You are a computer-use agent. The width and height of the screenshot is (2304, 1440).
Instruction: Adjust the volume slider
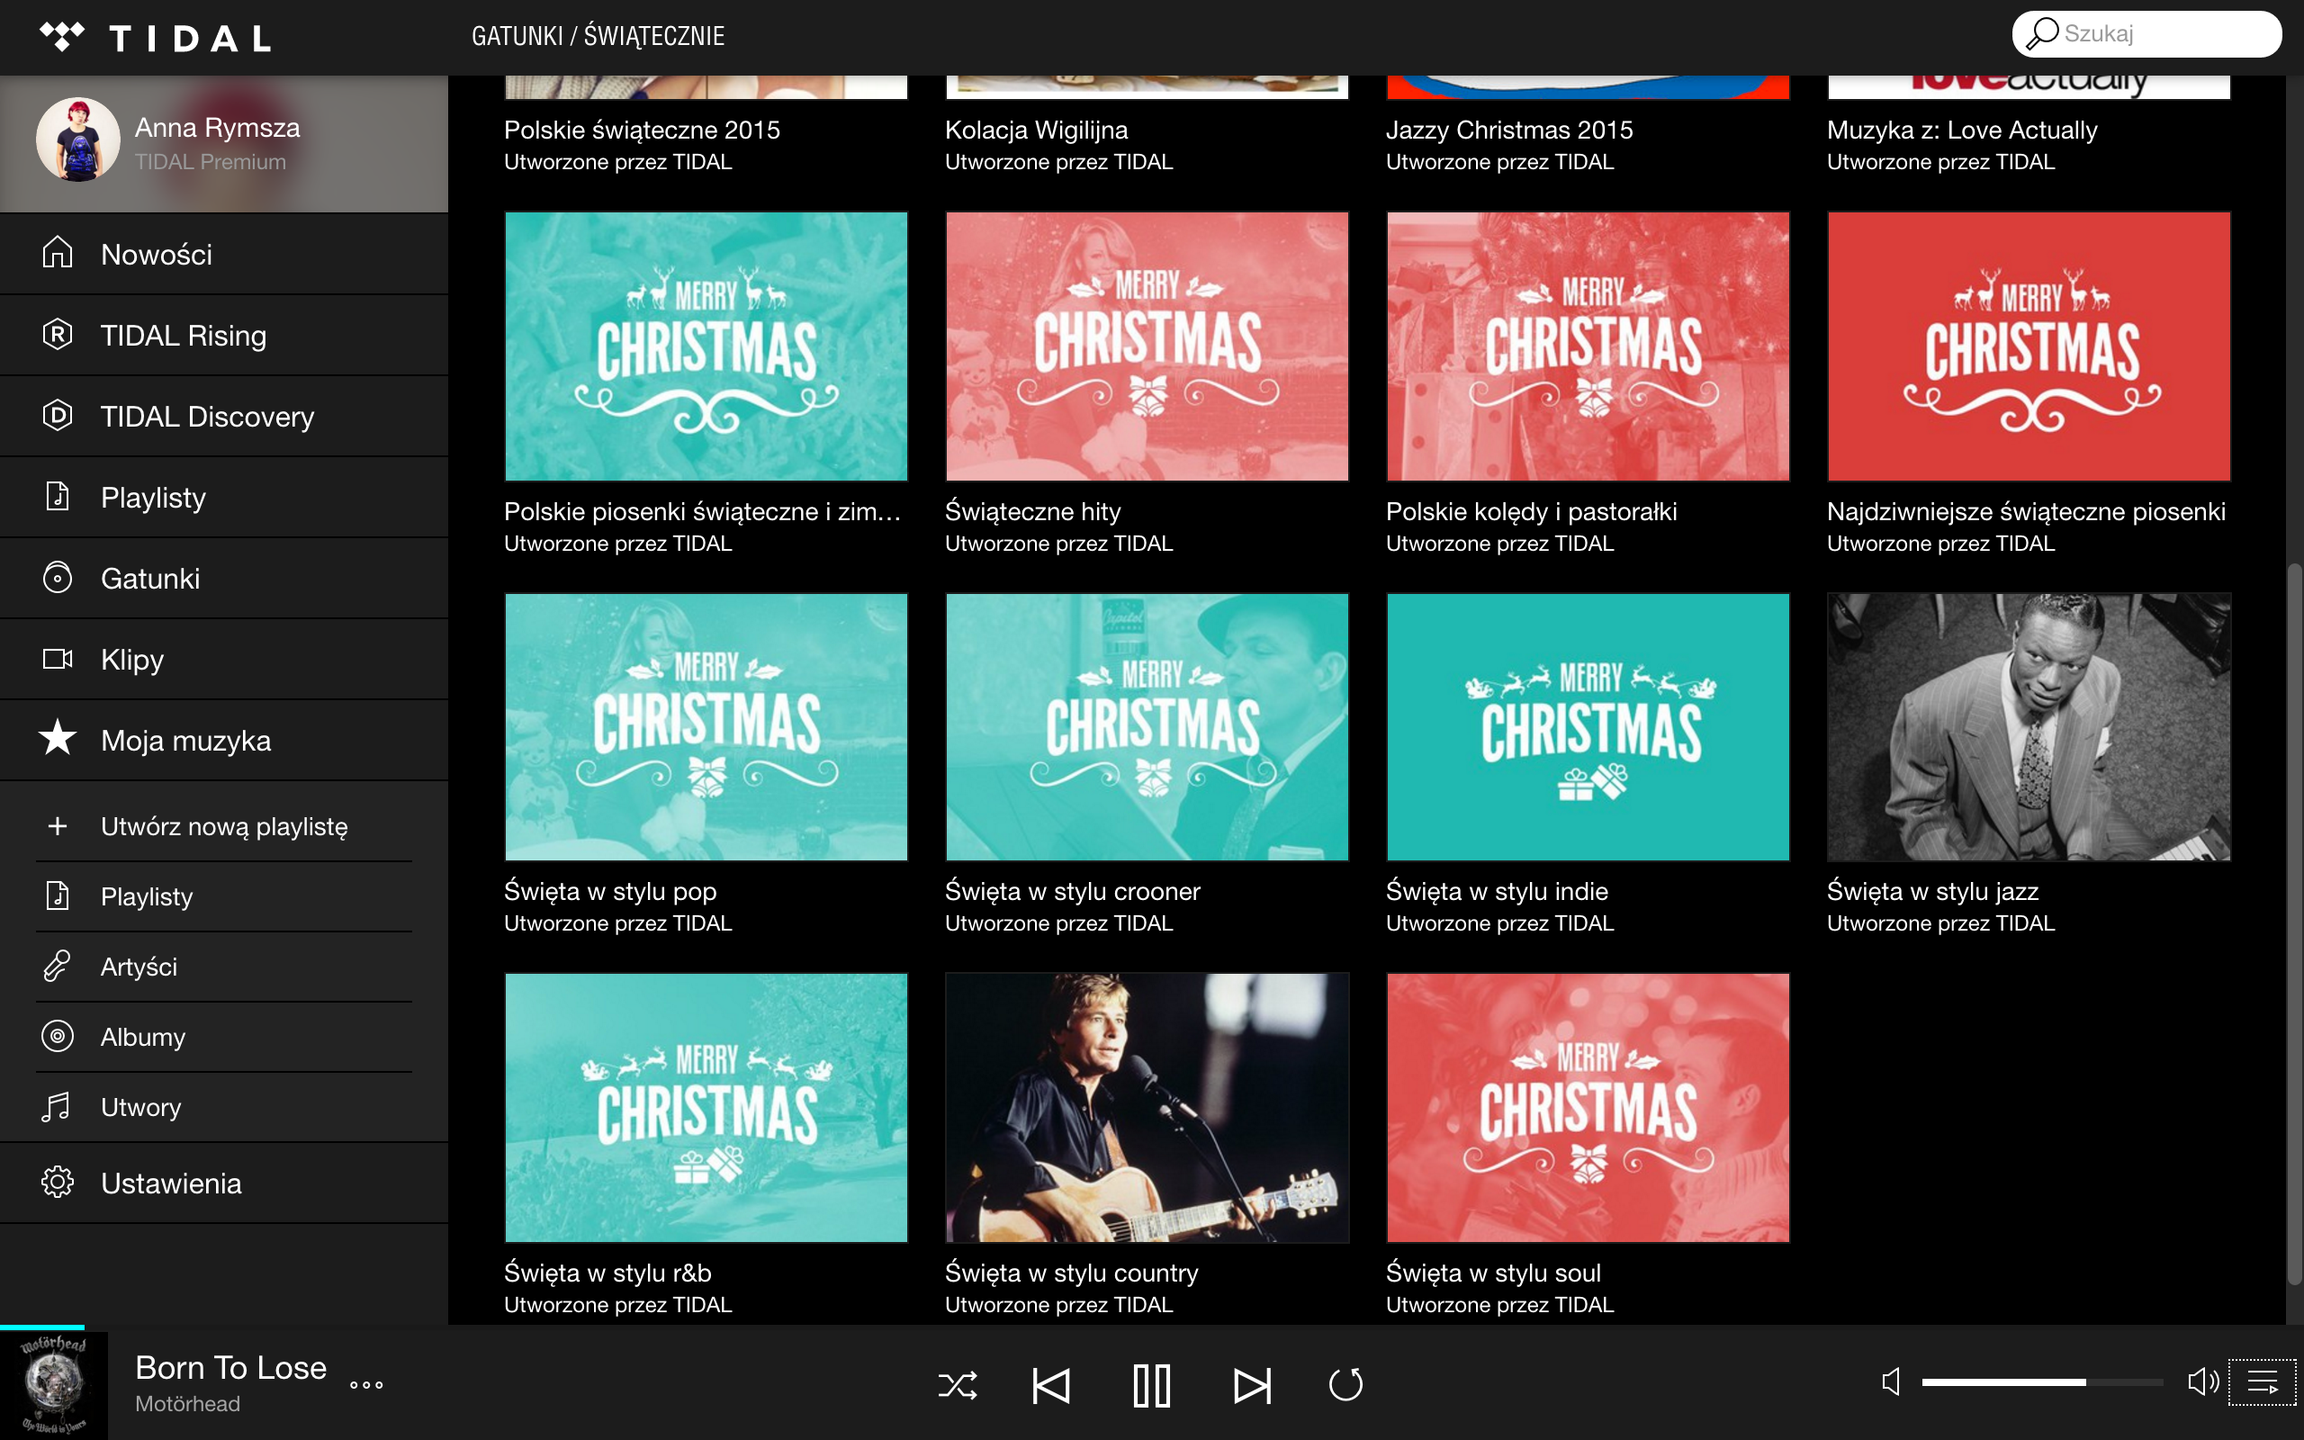pos(2042,1382)
